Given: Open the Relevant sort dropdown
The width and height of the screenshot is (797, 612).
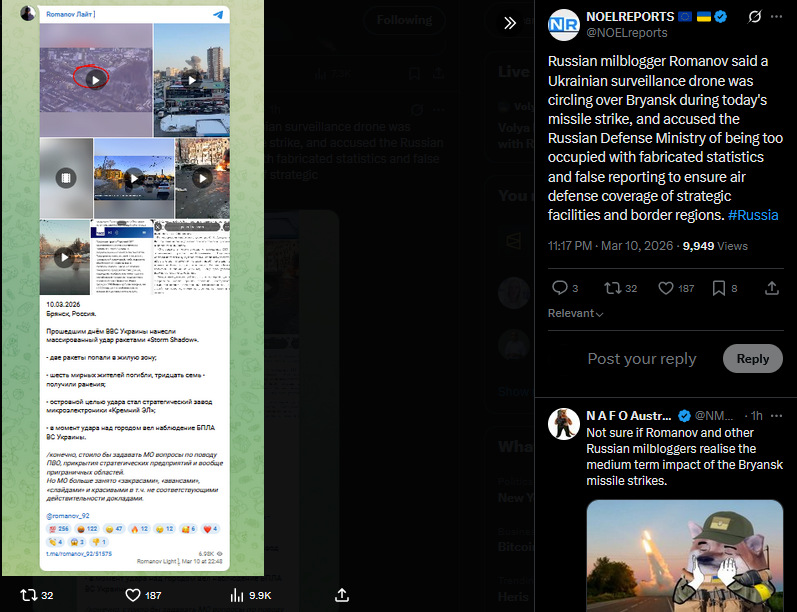Looking at the screenshot, I should point(575,314).
